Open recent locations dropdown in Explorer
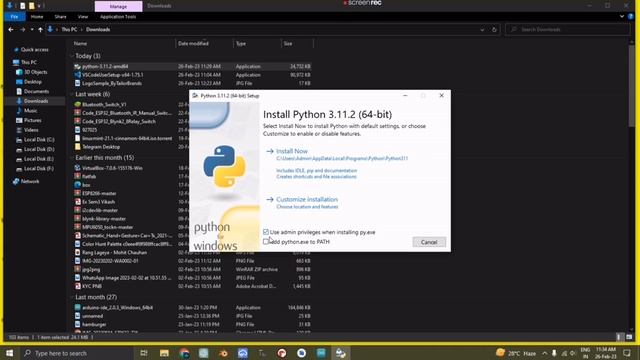The width and height of the screenshot is (640, 360). tap(32, 29)
